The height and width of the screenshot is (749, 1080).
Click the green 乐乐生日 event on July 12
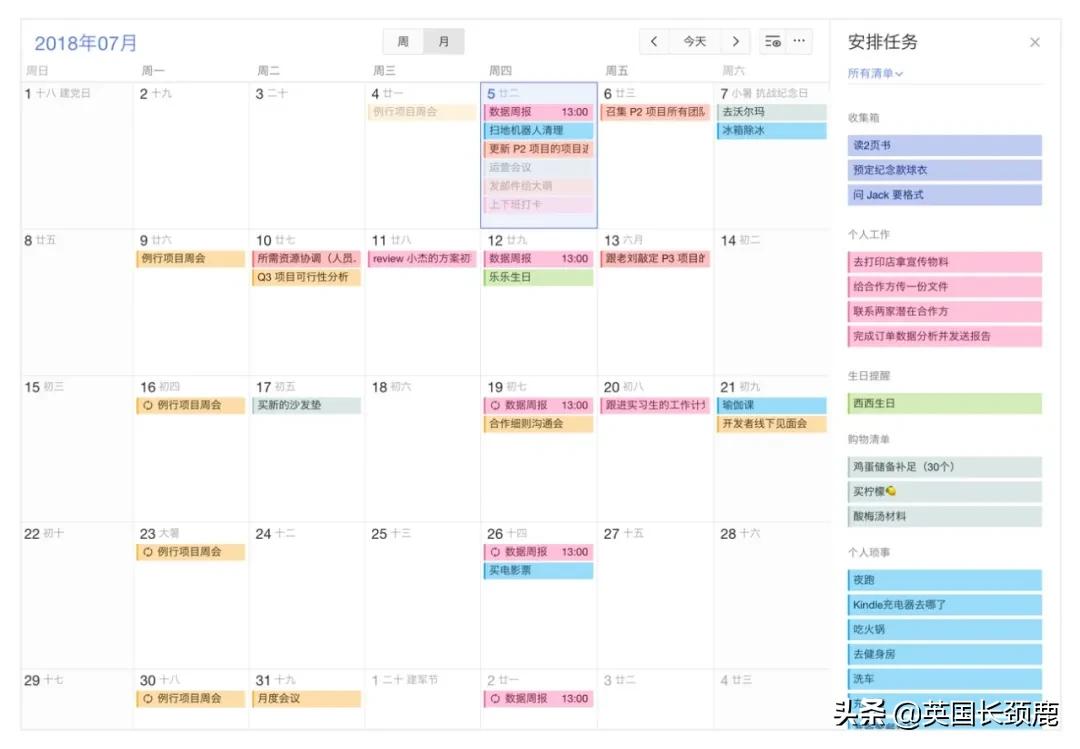click(x=537, y=277)
